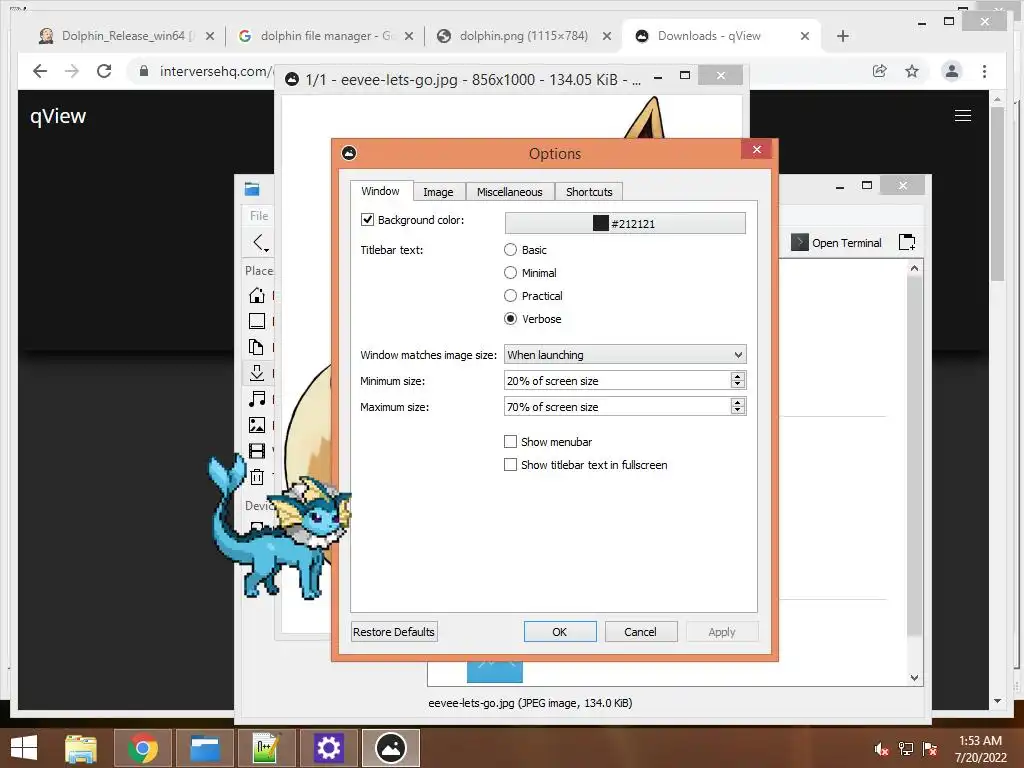Click the qView site title link
The height and width of the screenshot is (768, 1024).
[x=58, y=116]
